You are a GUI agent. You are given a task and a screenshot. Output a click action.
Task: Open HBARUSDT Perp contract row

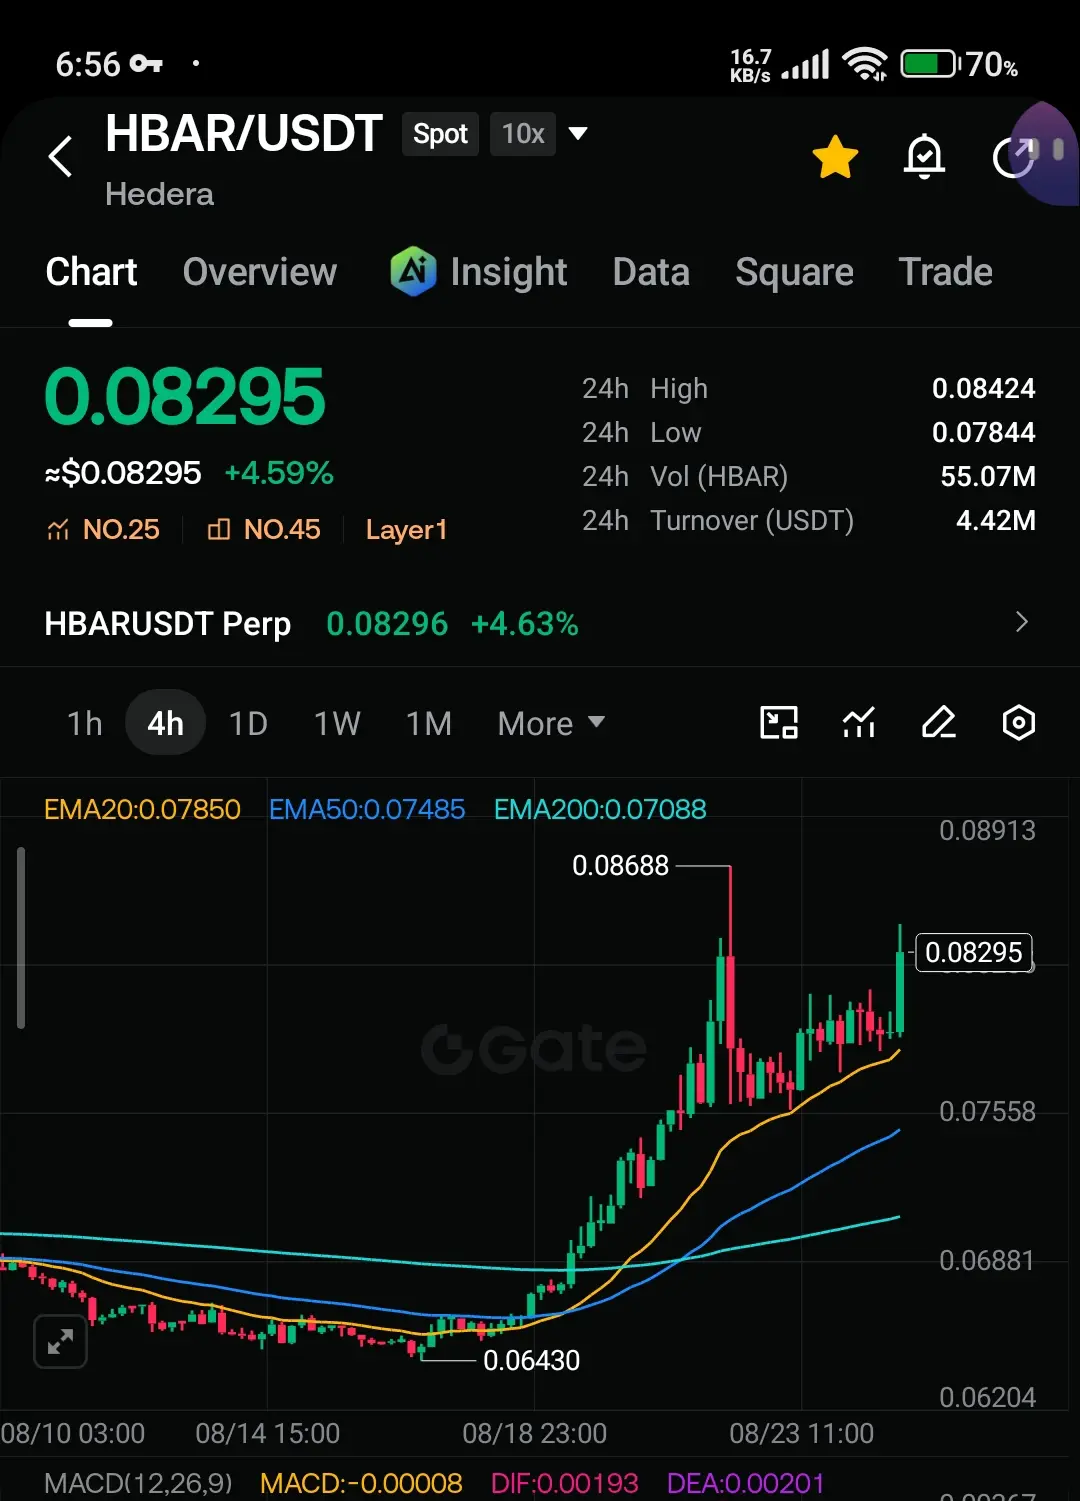pos(540,623)
